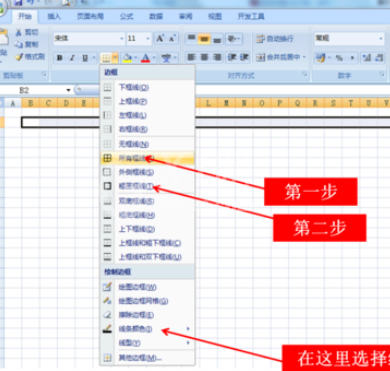Open the number format 常规 dropdown
The image size is (390, 371).
pyautogui.click(x=381, y=39)
